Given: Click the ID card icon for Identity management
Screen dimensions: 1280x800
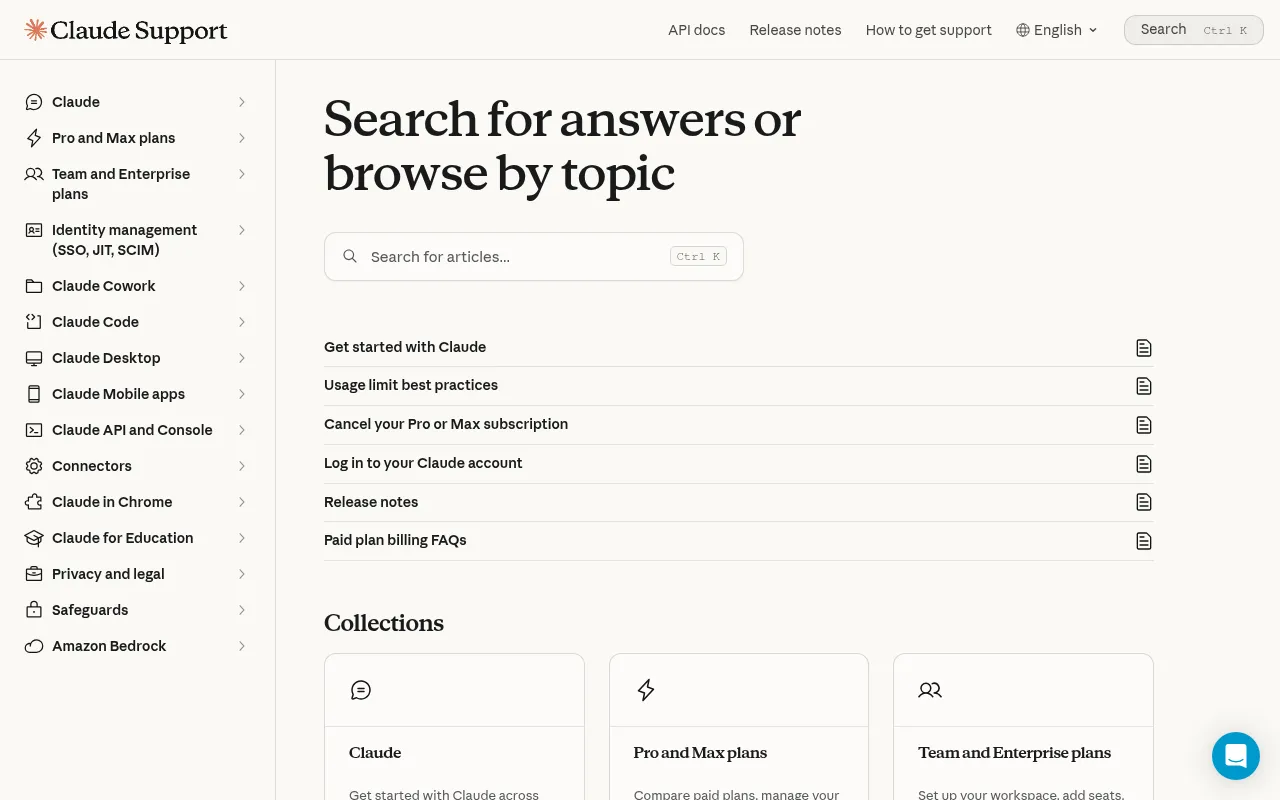Looking at the screenshot, I should point(34,230).
